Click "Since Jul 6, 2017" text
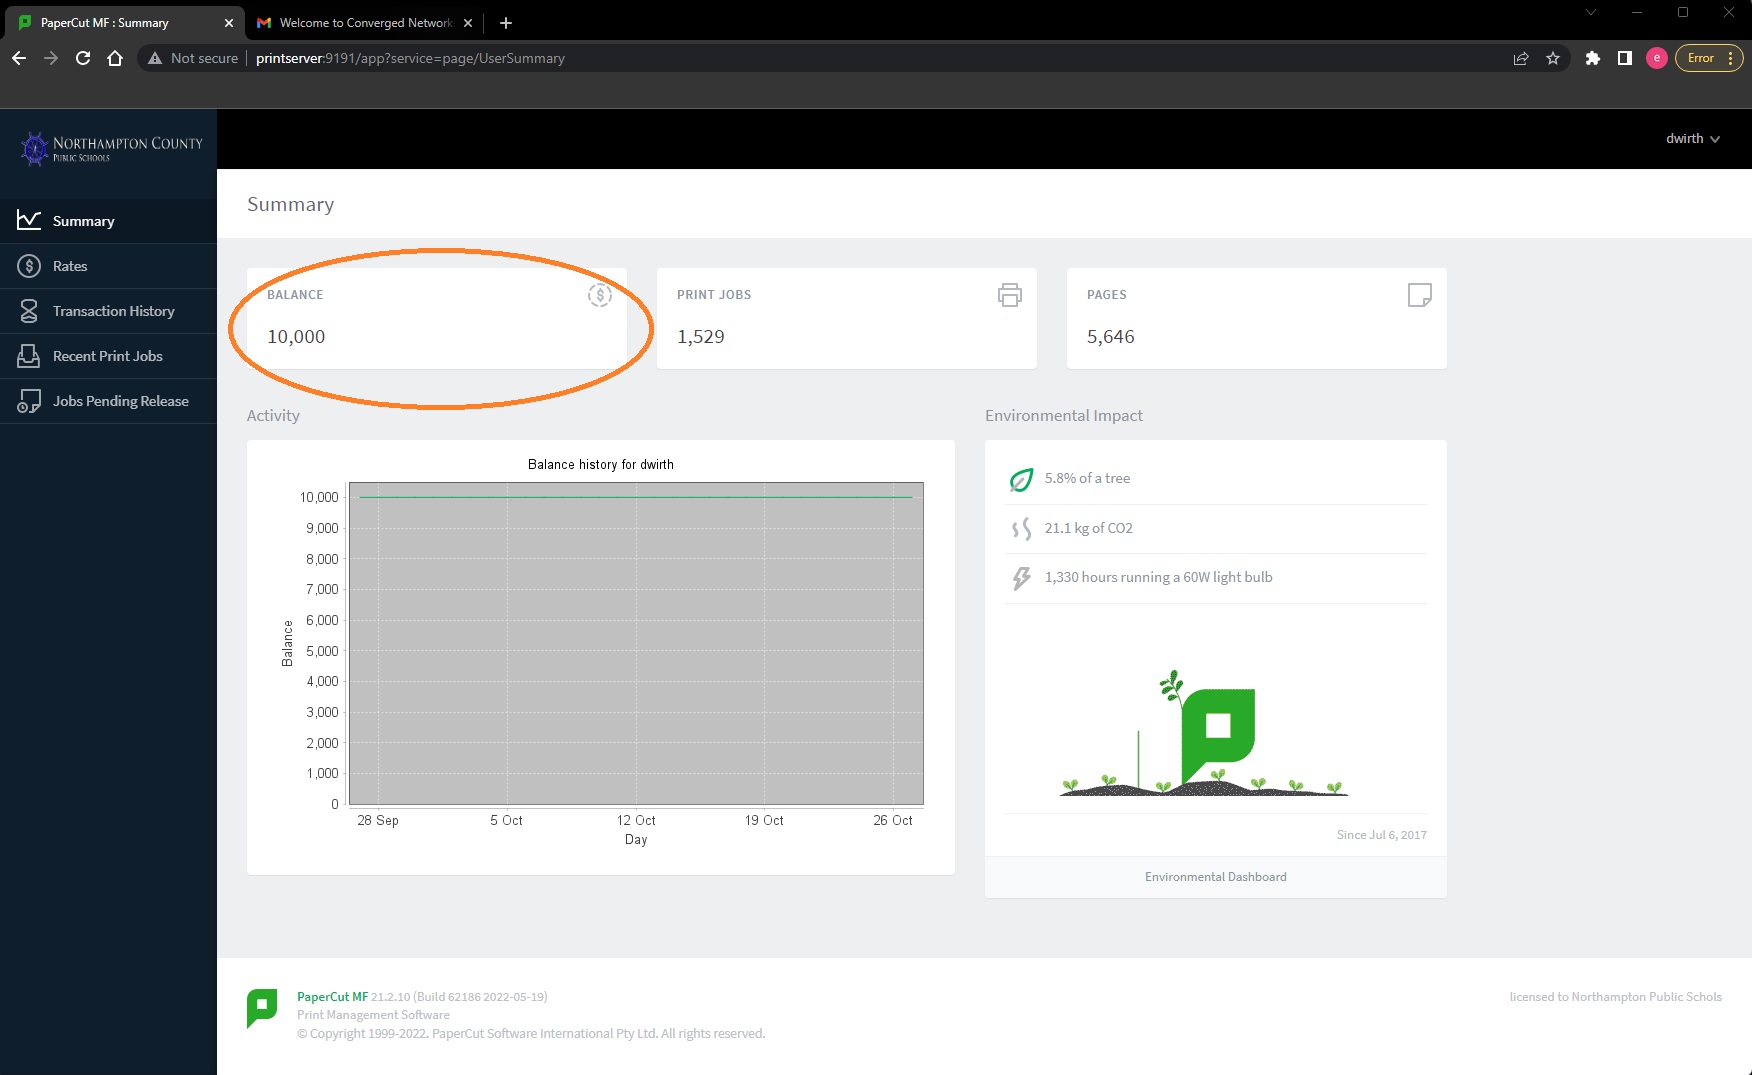 [x=1382, y=835]
